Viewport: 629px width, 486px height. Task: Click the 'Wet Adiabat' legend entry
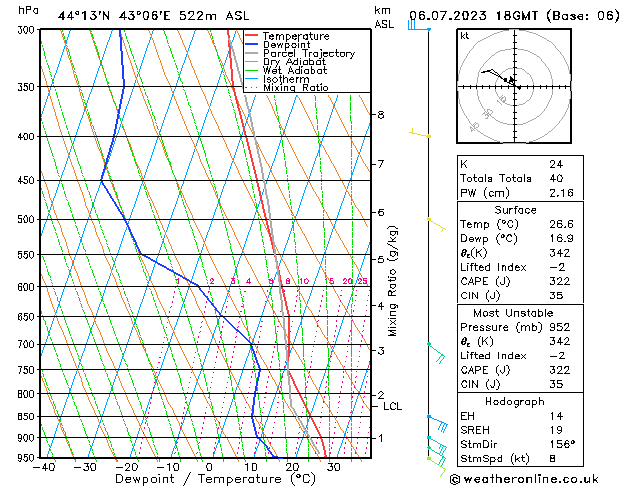pos(295,70)
